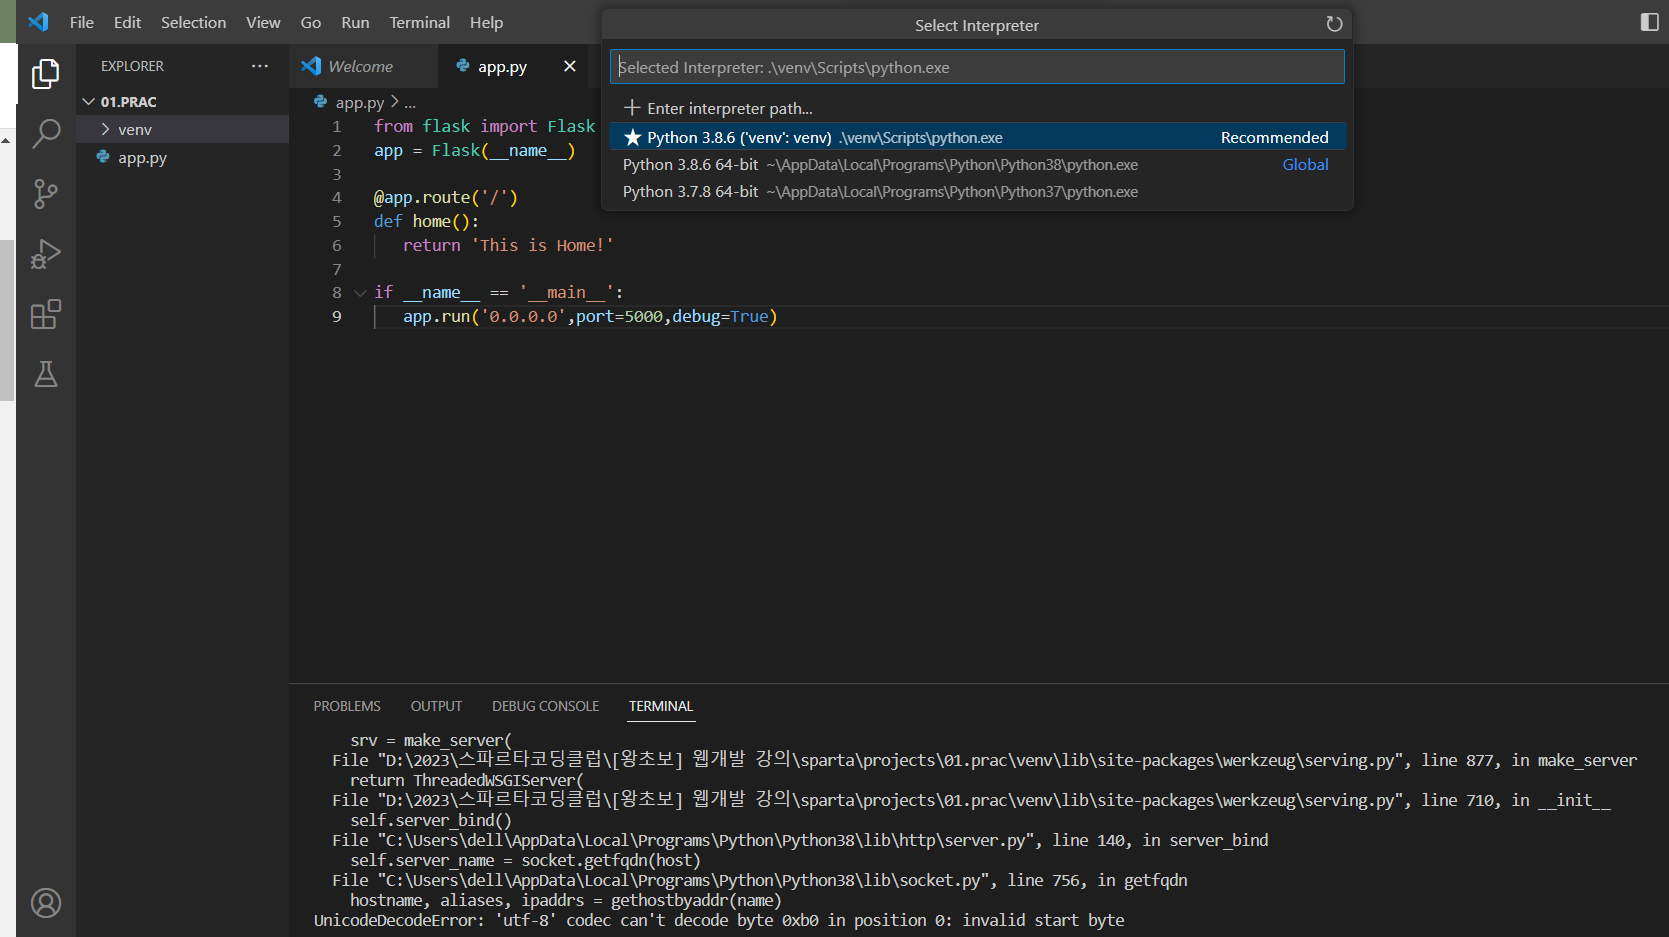Open the Source Control view icon
The image size is (1669, 937).
[x=46, y=194]
